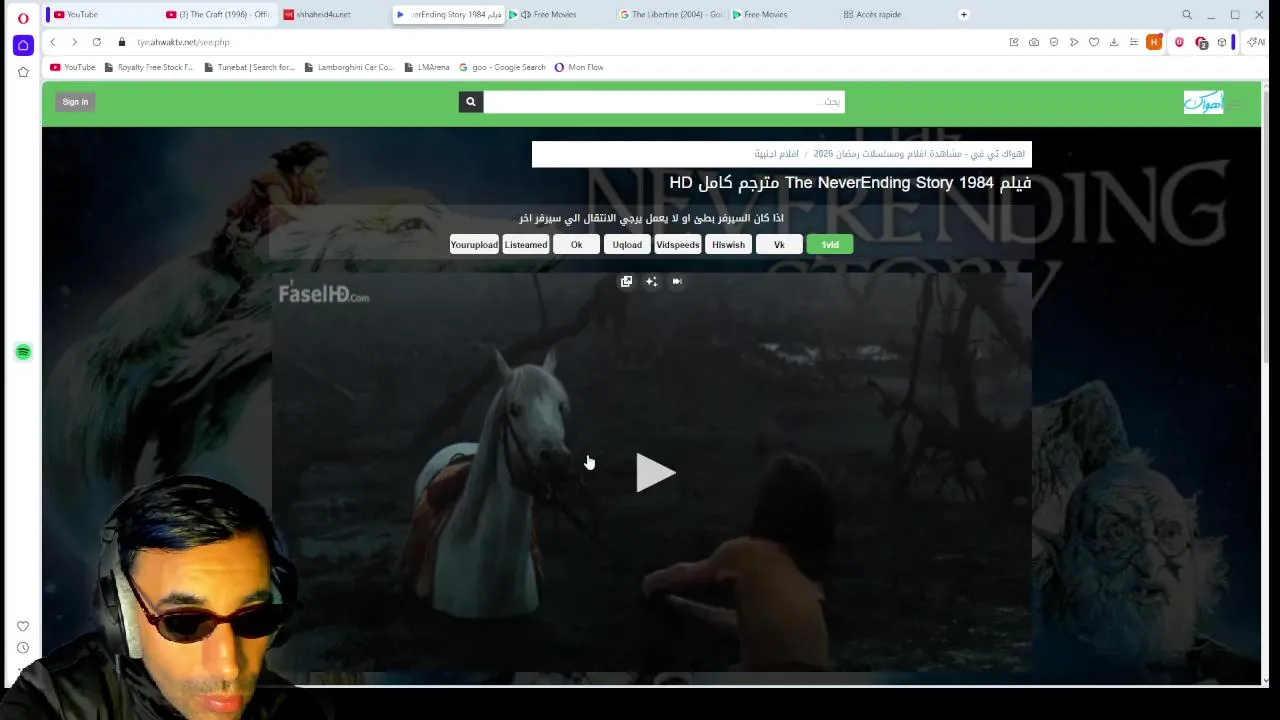Click the site search magnifier button
This screenshot has width=1280, height=720.
[x=471, y=102]
